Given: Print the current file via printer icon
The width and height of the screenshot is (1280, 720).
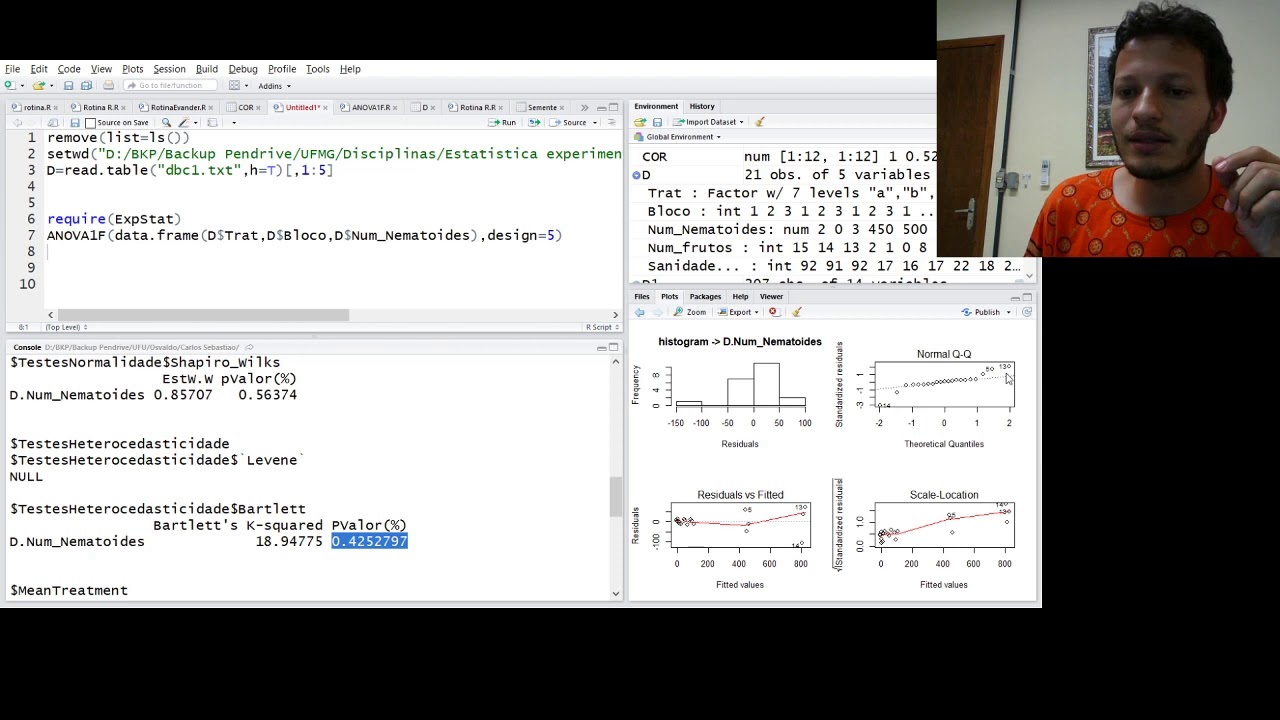Looking at the screenshot, I should tap(108, 85).
